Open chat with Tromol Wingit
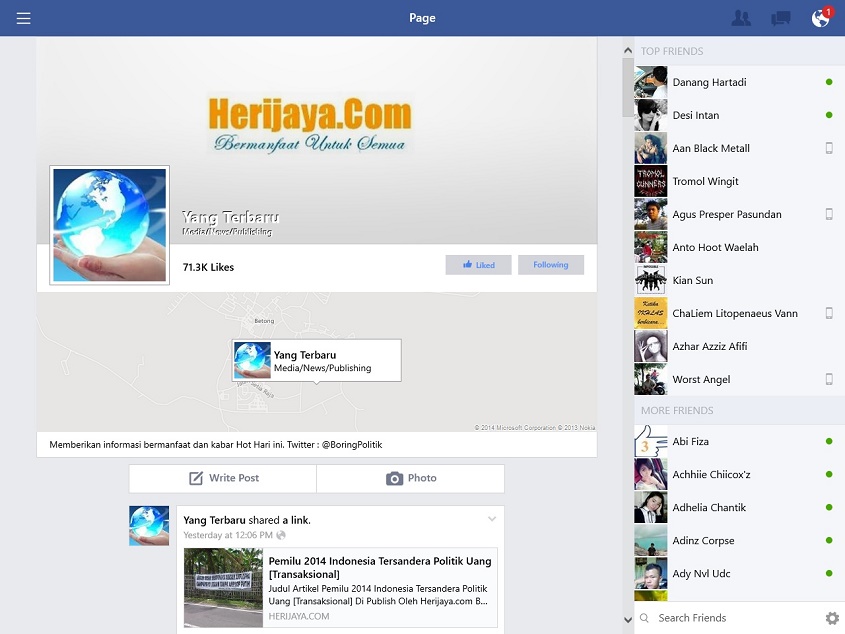The image size is (845, 634). [x=705, y=181]
